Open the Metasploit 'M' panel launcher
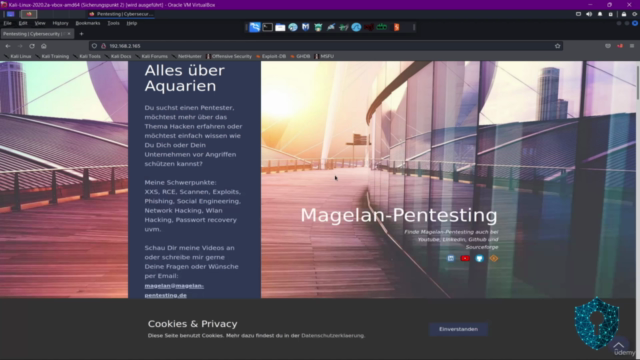This screenshot has height=360, width=640. point(305,27)
